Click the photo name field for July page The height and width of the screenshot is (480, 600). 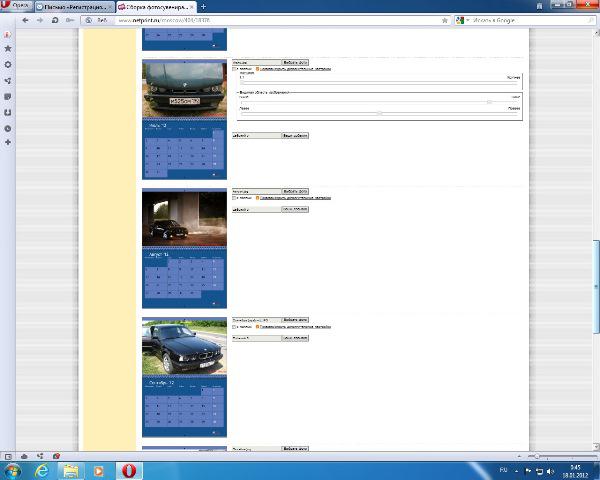[257, 62]
